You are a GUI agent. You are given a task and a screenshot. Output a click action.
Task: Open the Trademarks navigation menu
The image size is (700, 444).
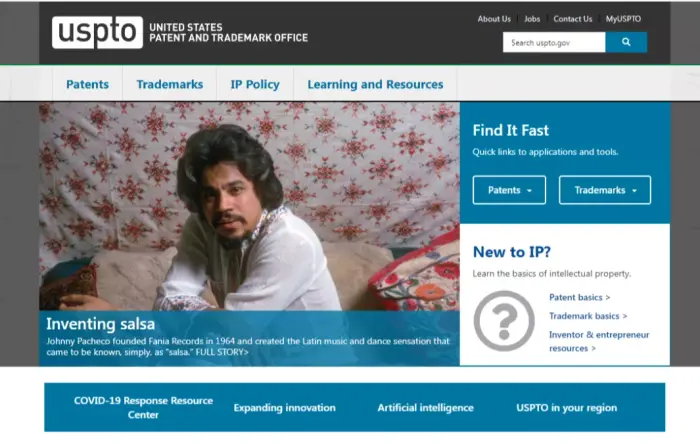(x=169, y=85)
